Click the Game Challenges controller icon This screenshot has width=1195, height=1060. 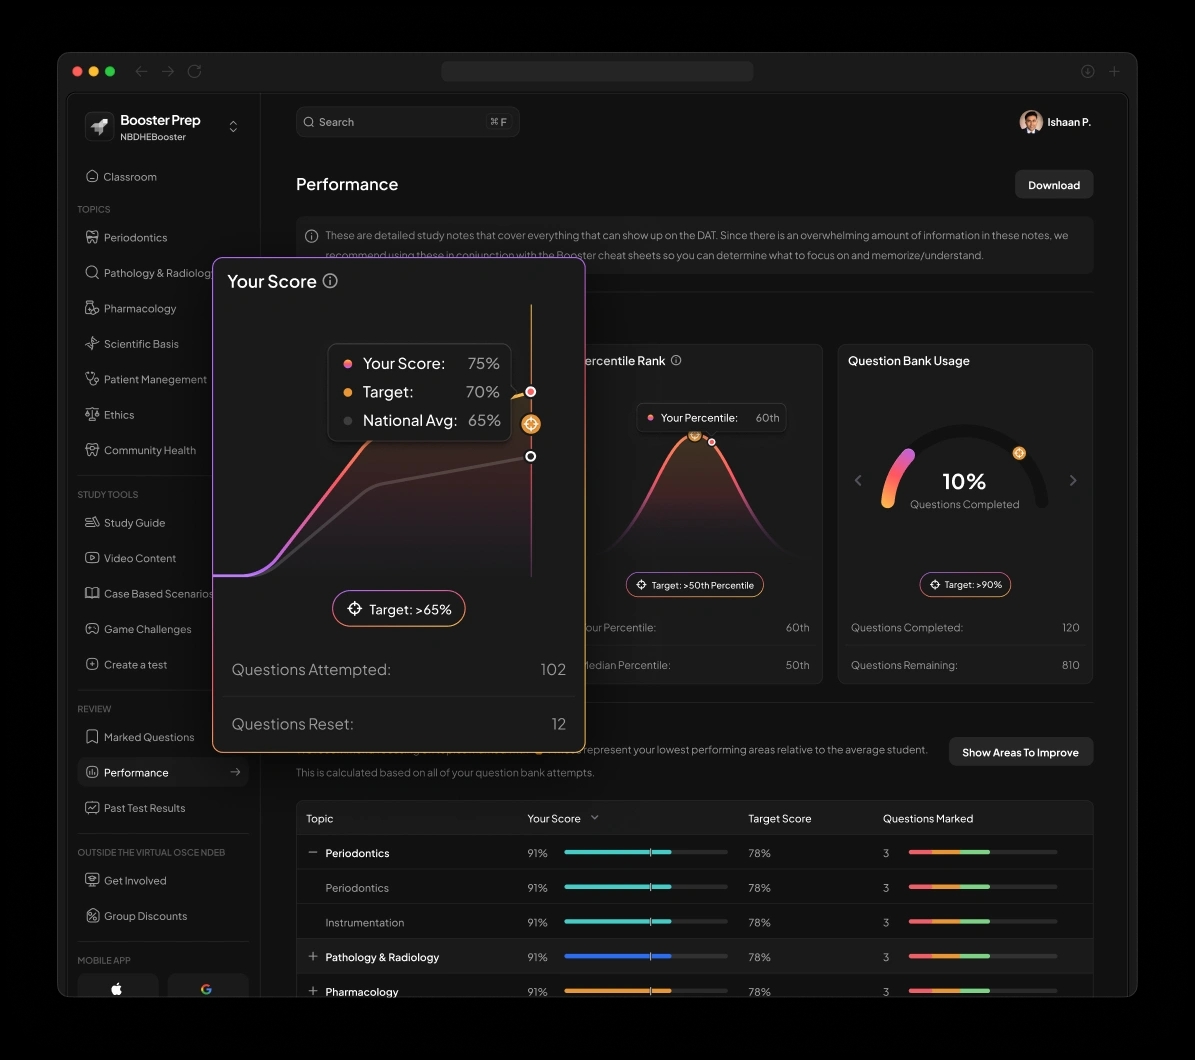pos(92,629)
